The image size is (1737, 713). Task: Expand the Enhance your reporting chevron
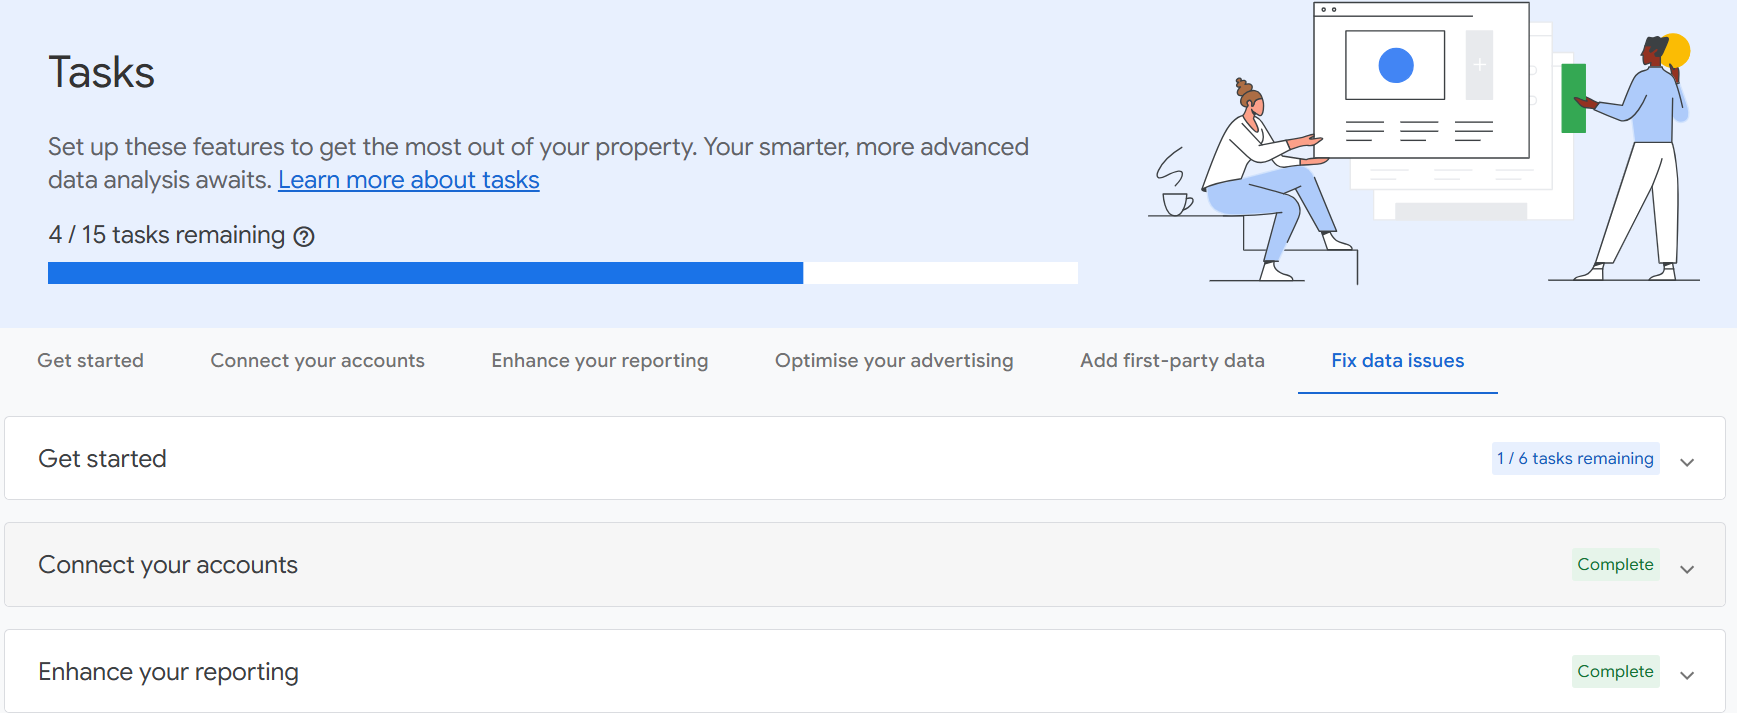coord(1687,675)
